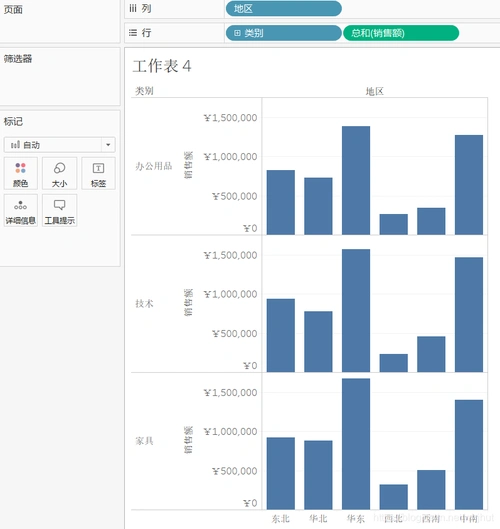Click the 类别 header label in the view
This screenshot has width=500, height=529.
pyautogui.click(x=144, y=91)
